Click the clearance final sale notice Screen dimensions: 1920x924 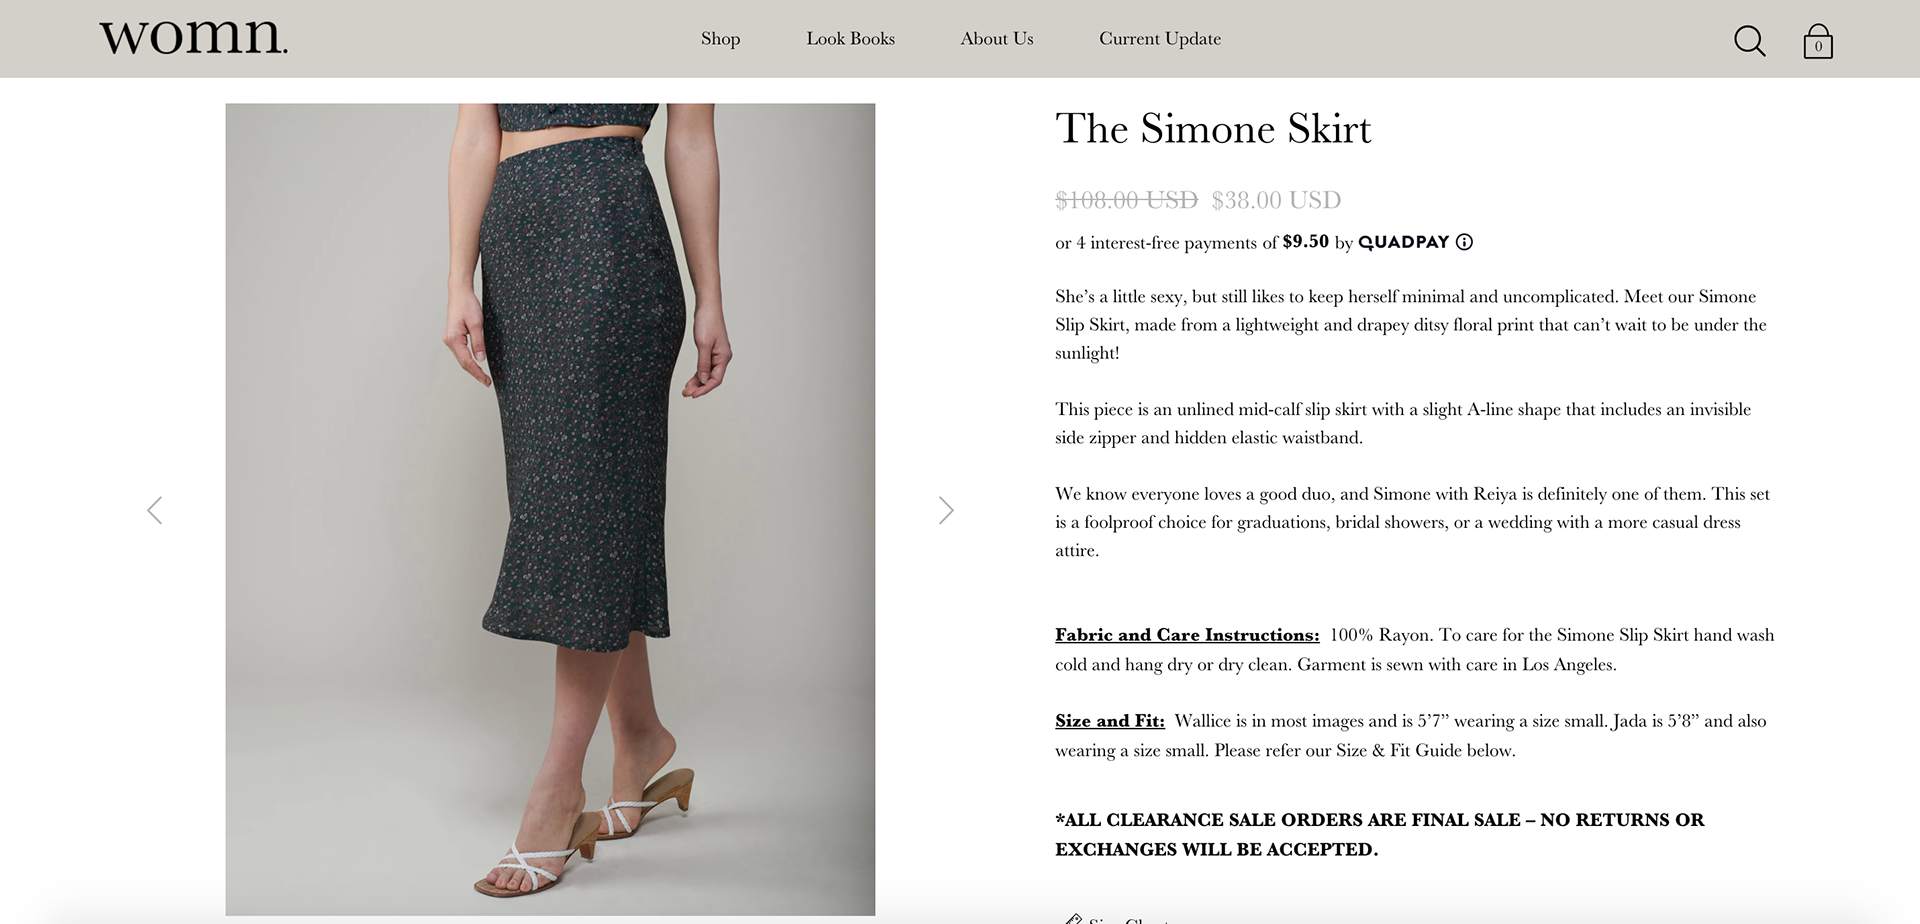[1379, 834]
